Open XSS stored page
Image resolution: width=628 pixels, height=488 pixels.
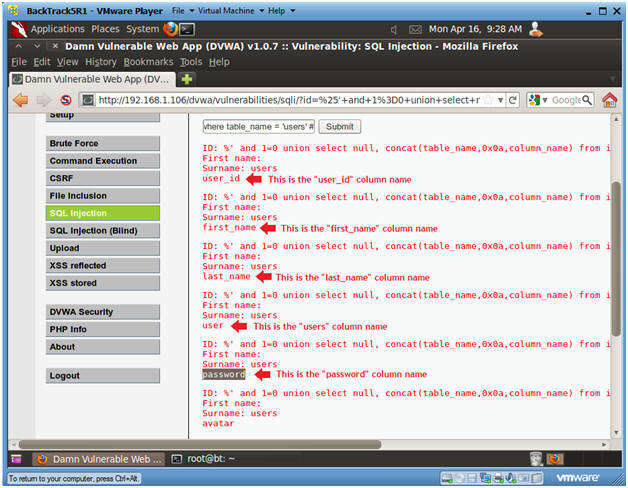[103, 283]
